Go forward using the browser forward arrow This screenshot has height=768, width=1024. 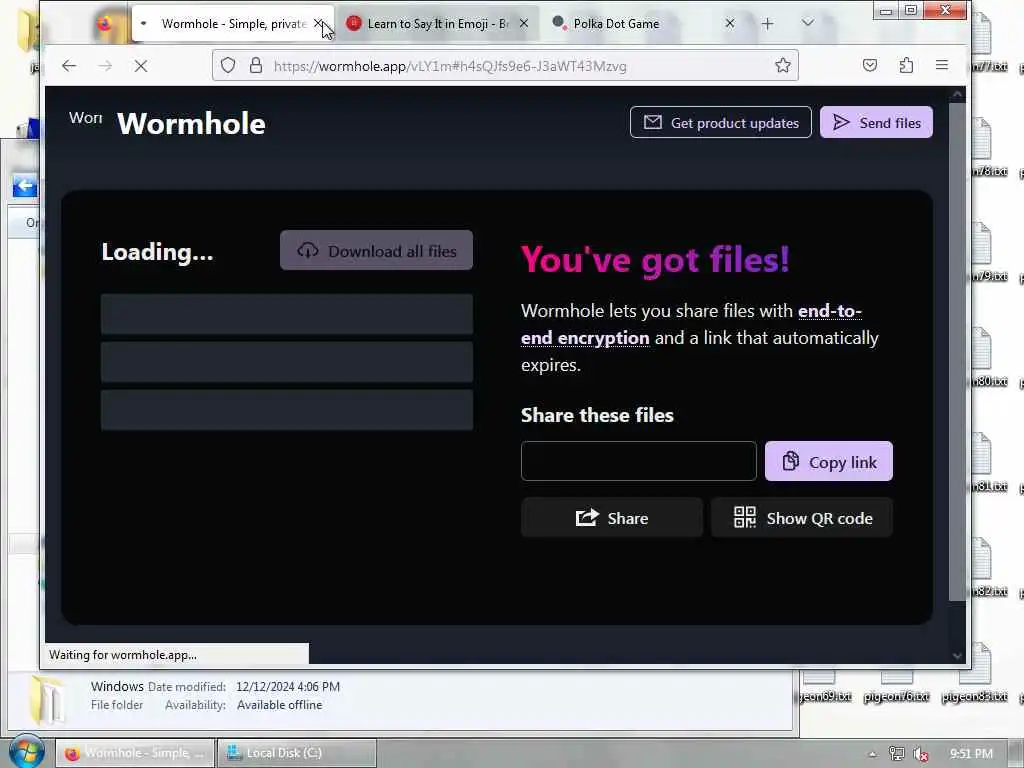pos(105,65)
